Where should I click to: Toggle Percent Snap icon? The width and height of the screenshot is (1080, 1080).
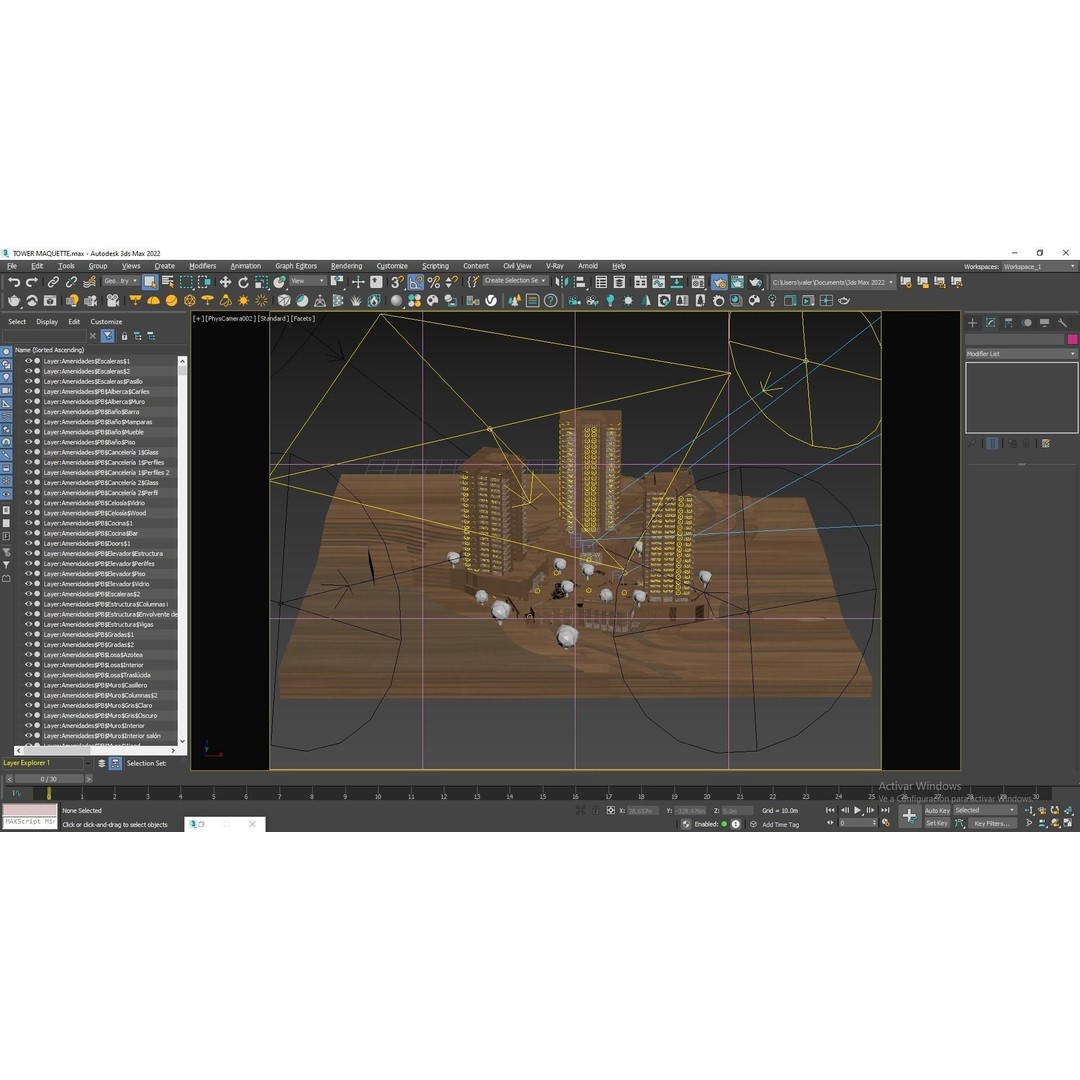pyautogui.click(x=433, y=282)
